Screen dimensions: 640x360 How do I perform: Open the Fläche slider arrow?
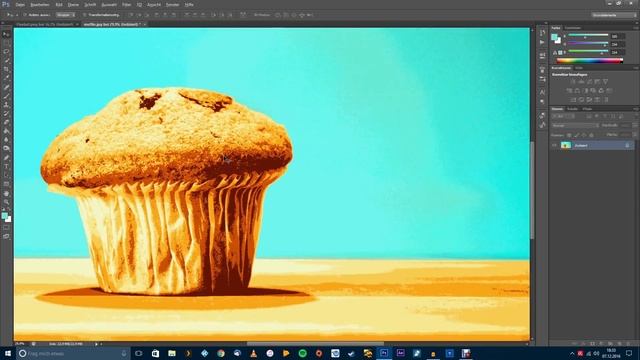635,135
